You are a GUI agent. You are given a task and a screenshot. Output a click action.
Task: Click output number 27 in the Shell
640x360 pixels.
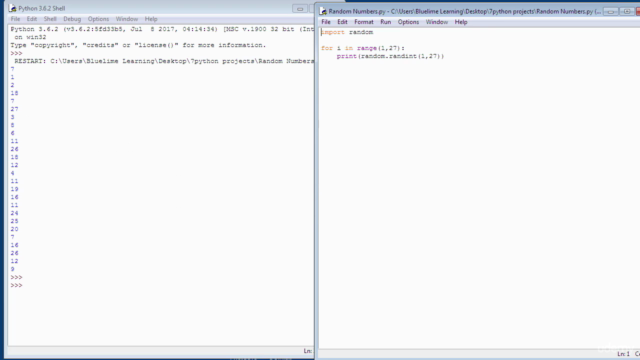tap(14, 109)
